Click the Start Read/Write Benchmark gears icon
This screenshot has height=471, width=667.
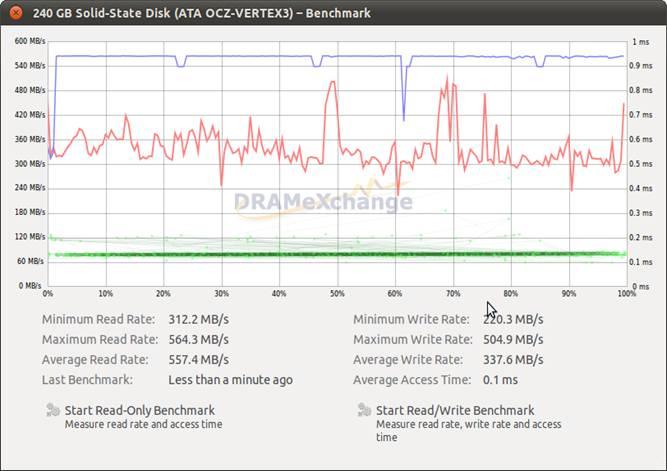[x=364, y=410]
